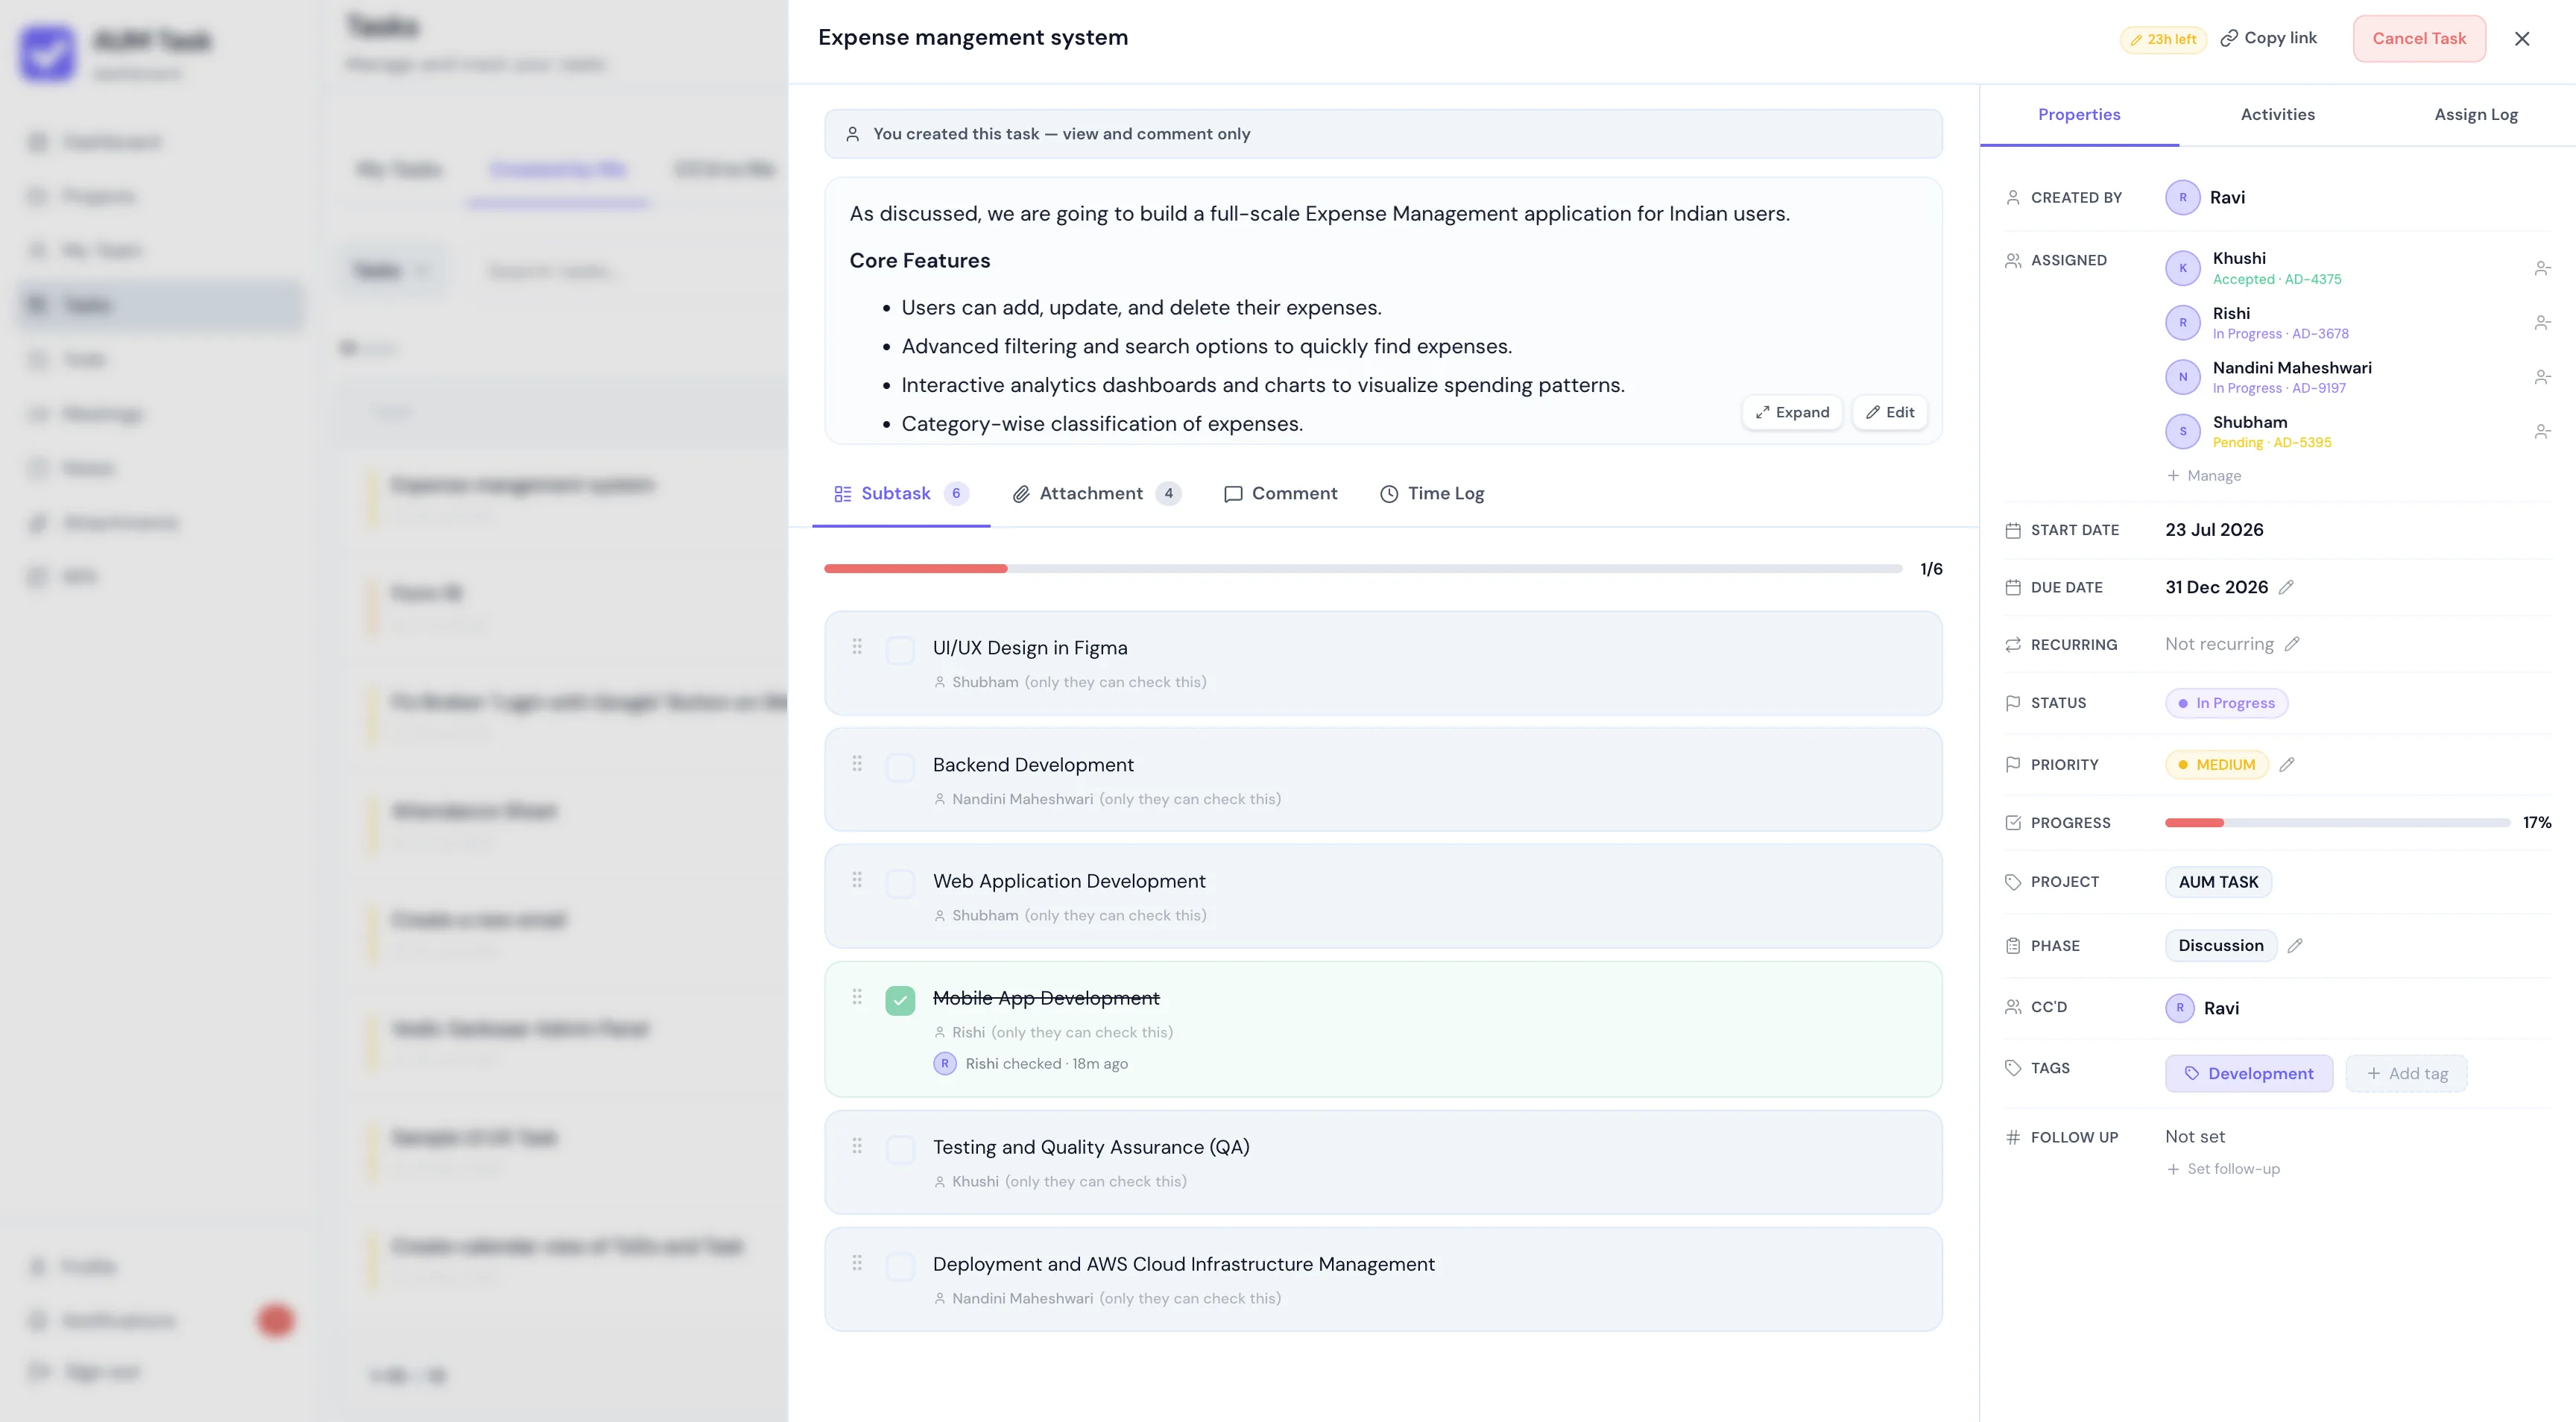2576x1422 pixels.
Task: Open the In Progress status badge
Action: click(2226, 703)
